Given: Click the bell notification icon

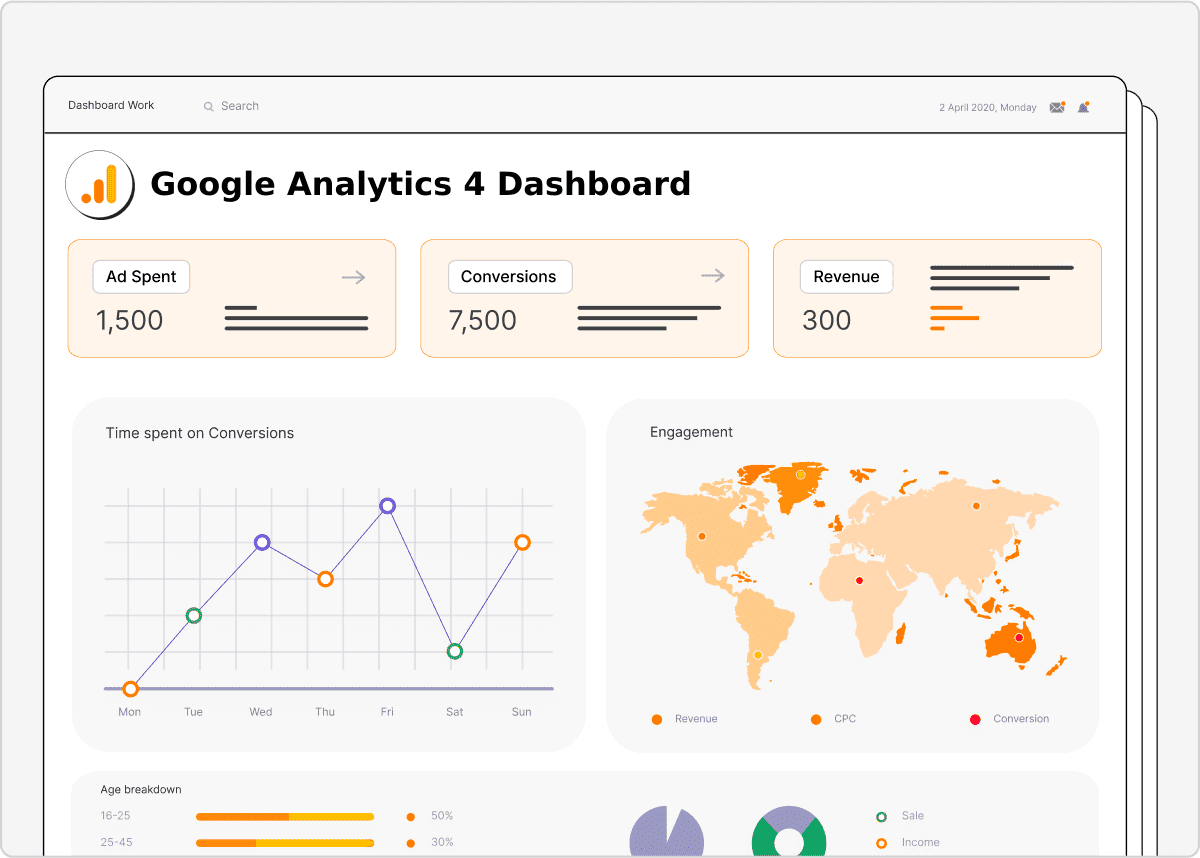Looking at the screenshot, I should (1083, 106).
